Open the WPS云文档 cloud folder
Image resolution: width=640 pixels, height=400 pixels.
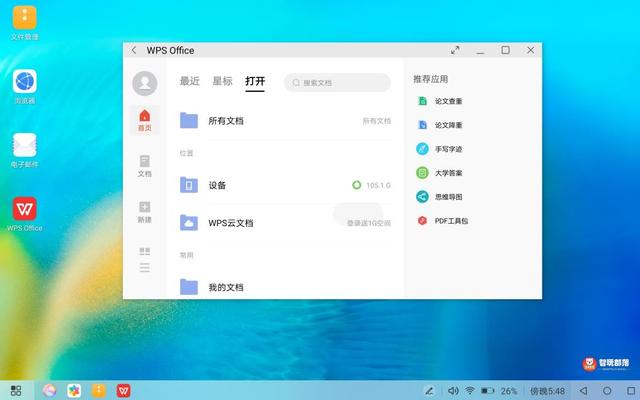pos(285,223)
